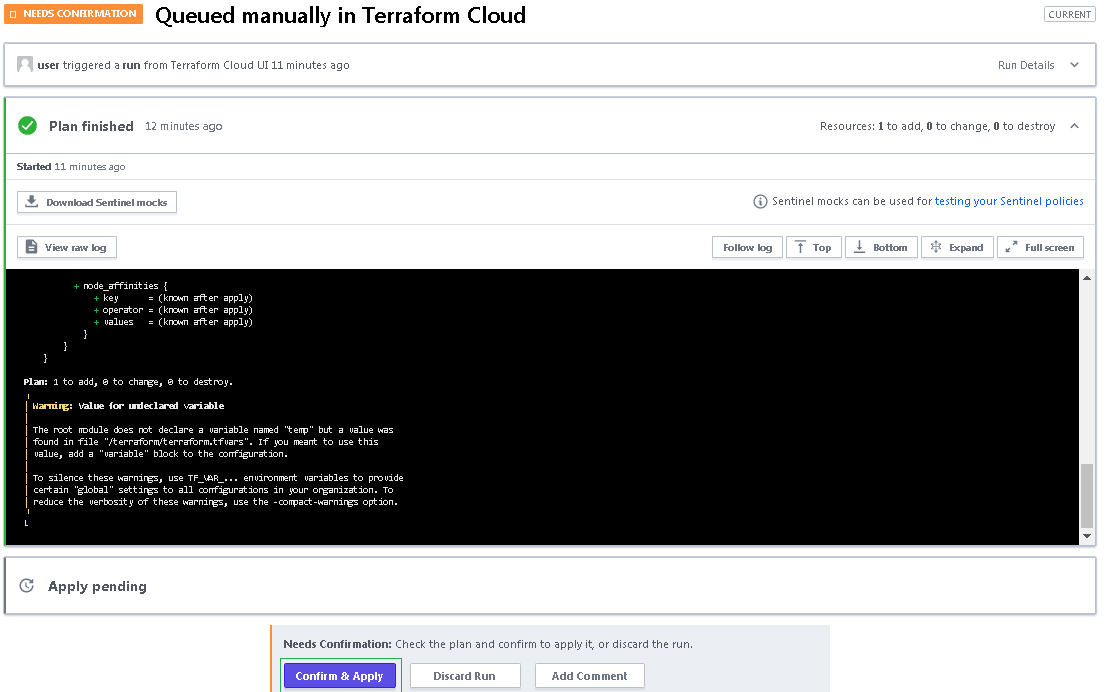Jump to Bottom of the log
This screenshot has height=692, width=1107.
click(x=881, y=247)
